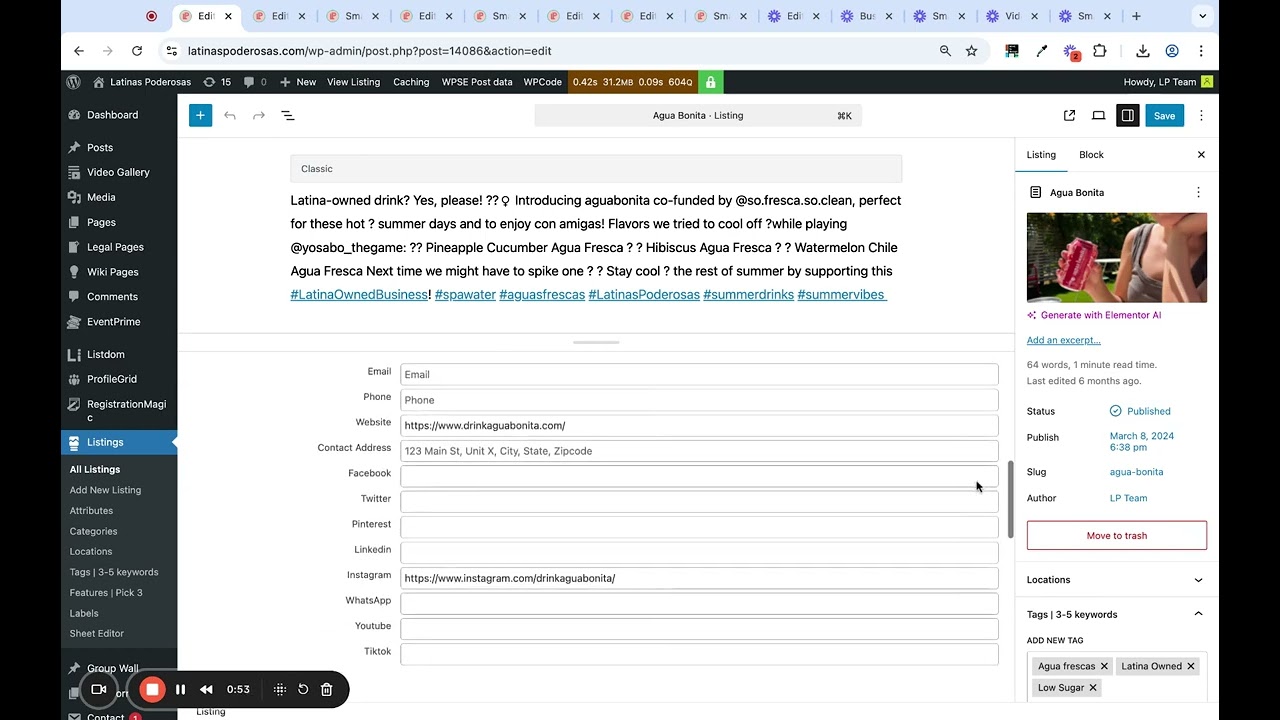Viewport: 1280px width, 720px height.
Task: Switch to the Block tab
Action: (x=1091, y=155)
